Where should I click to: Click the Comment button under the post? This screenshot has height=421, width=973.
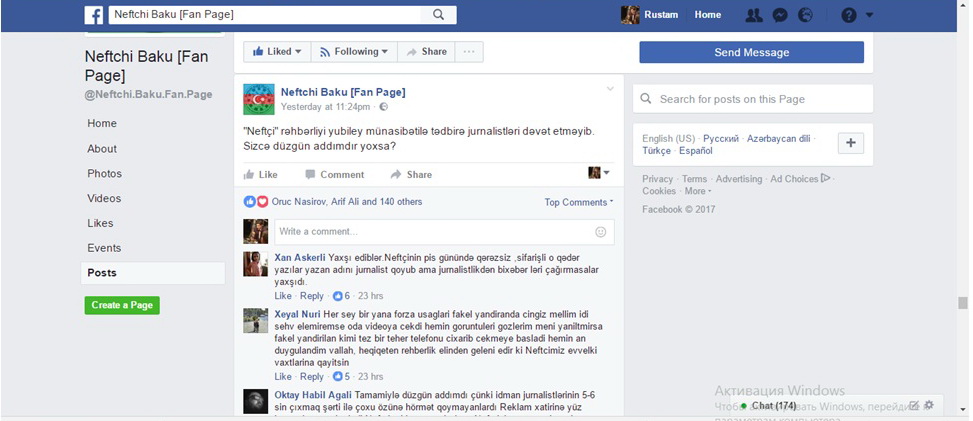[x=334, y=174]
